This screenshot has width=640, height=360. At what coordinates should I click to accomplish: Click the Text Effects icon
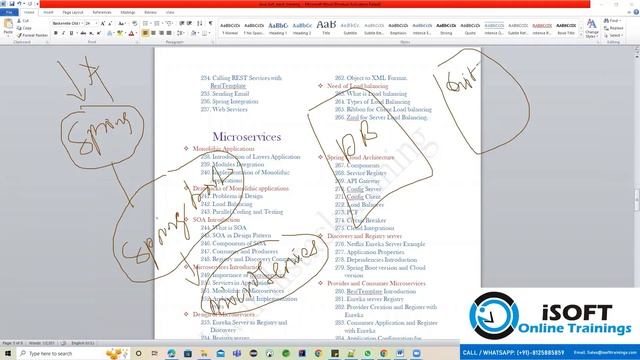tap(110, 33)
